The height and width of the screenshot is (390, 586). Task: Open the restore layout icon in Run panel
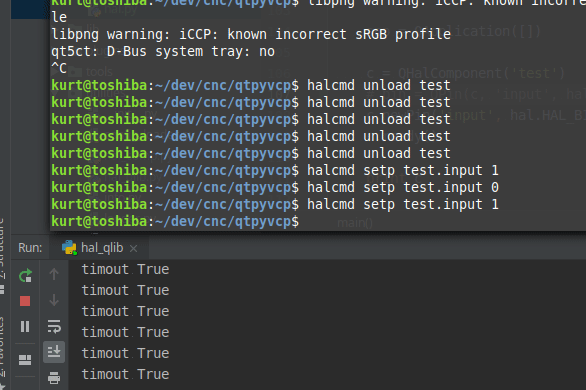(x=25, y=360)
